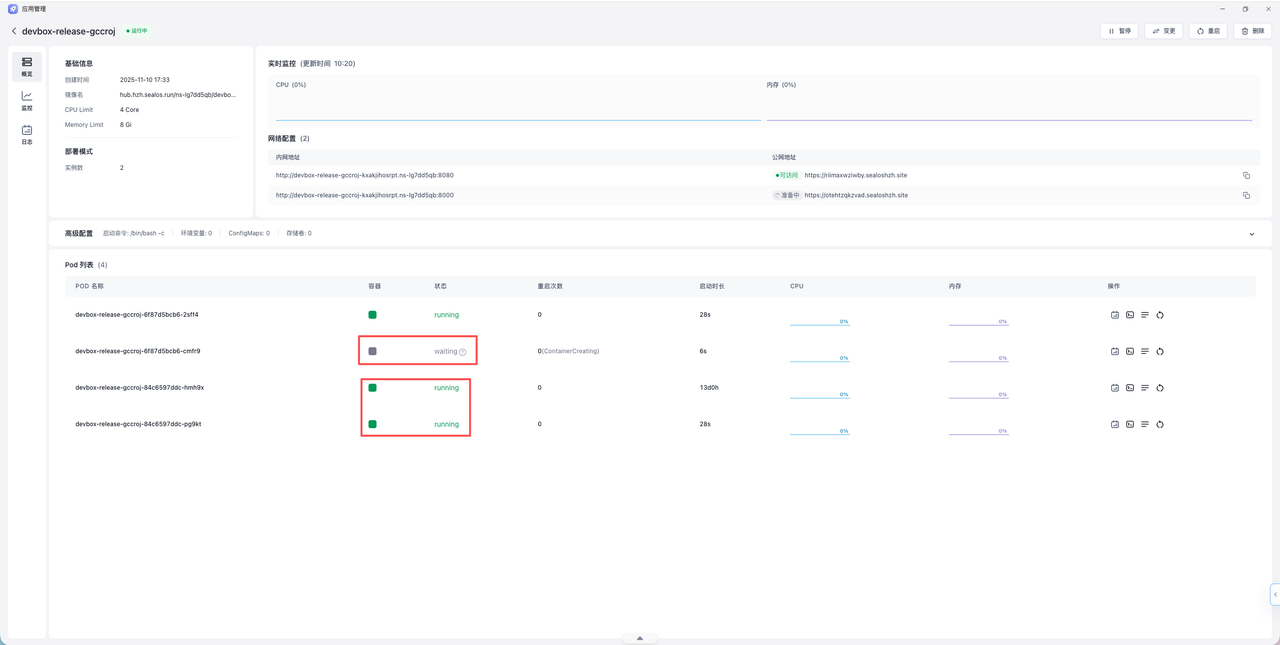
Task: Click the 变更 update button
Action: (1164, 31)
